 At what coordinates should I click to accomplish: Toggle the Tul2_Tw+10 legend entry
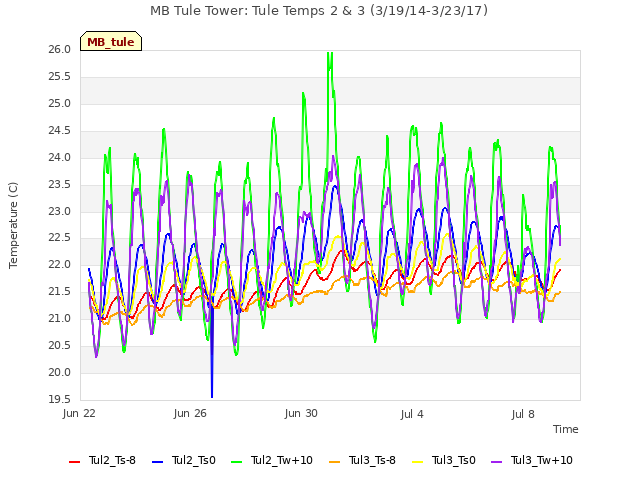[x=272, y=460]
